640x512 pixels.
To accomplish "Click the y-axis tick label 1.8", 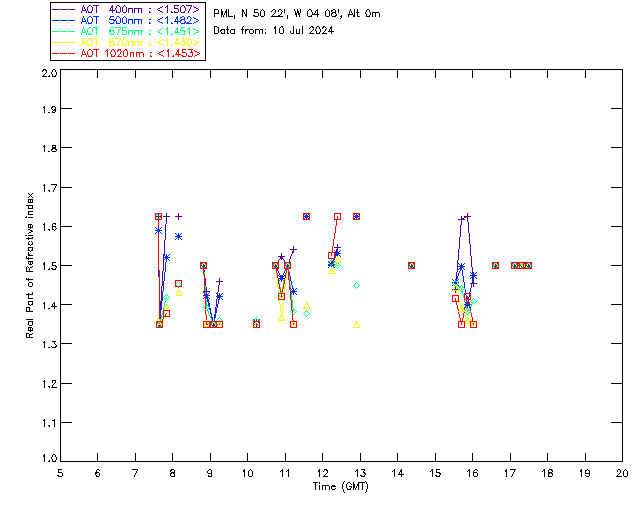I will point(49,148).
